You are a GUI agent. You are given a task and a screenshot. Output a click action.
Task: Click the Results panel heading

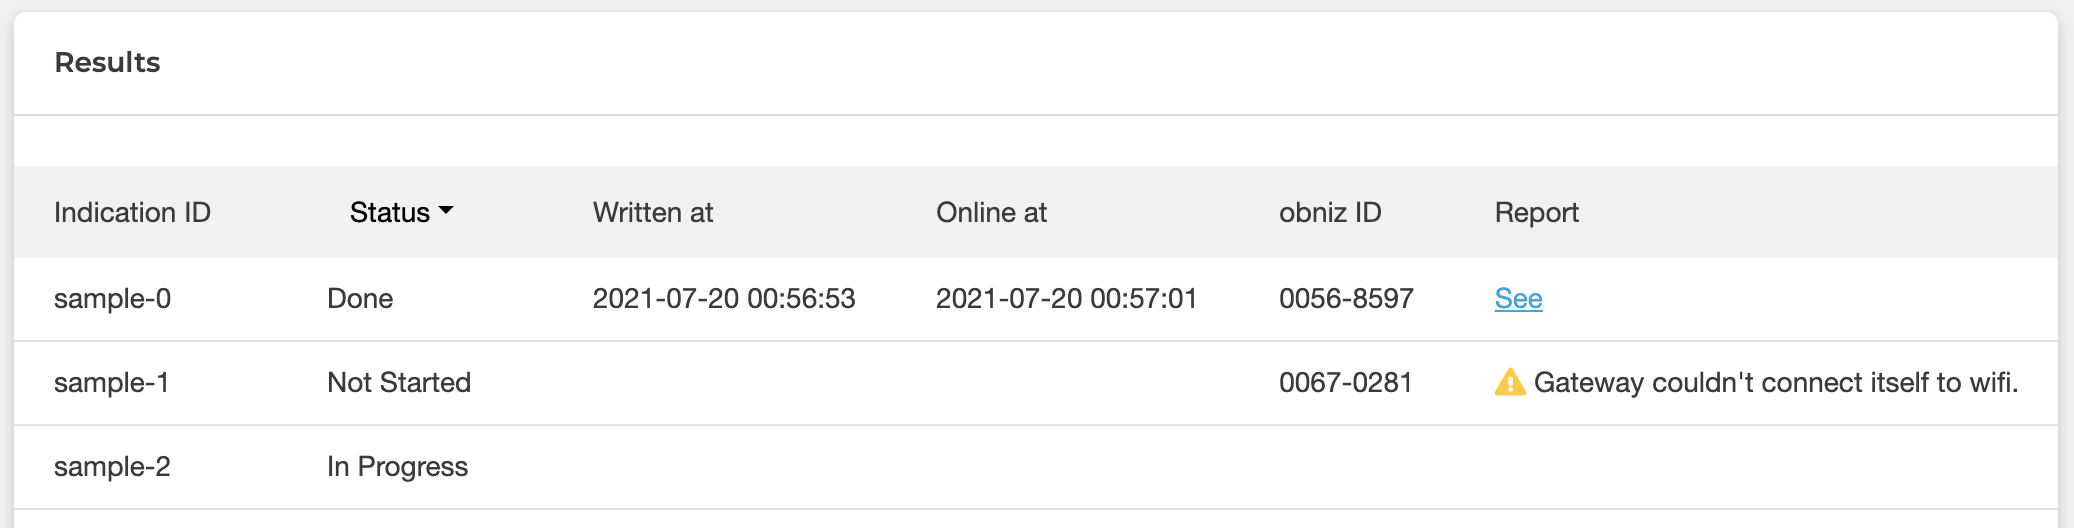click(107, 63)
